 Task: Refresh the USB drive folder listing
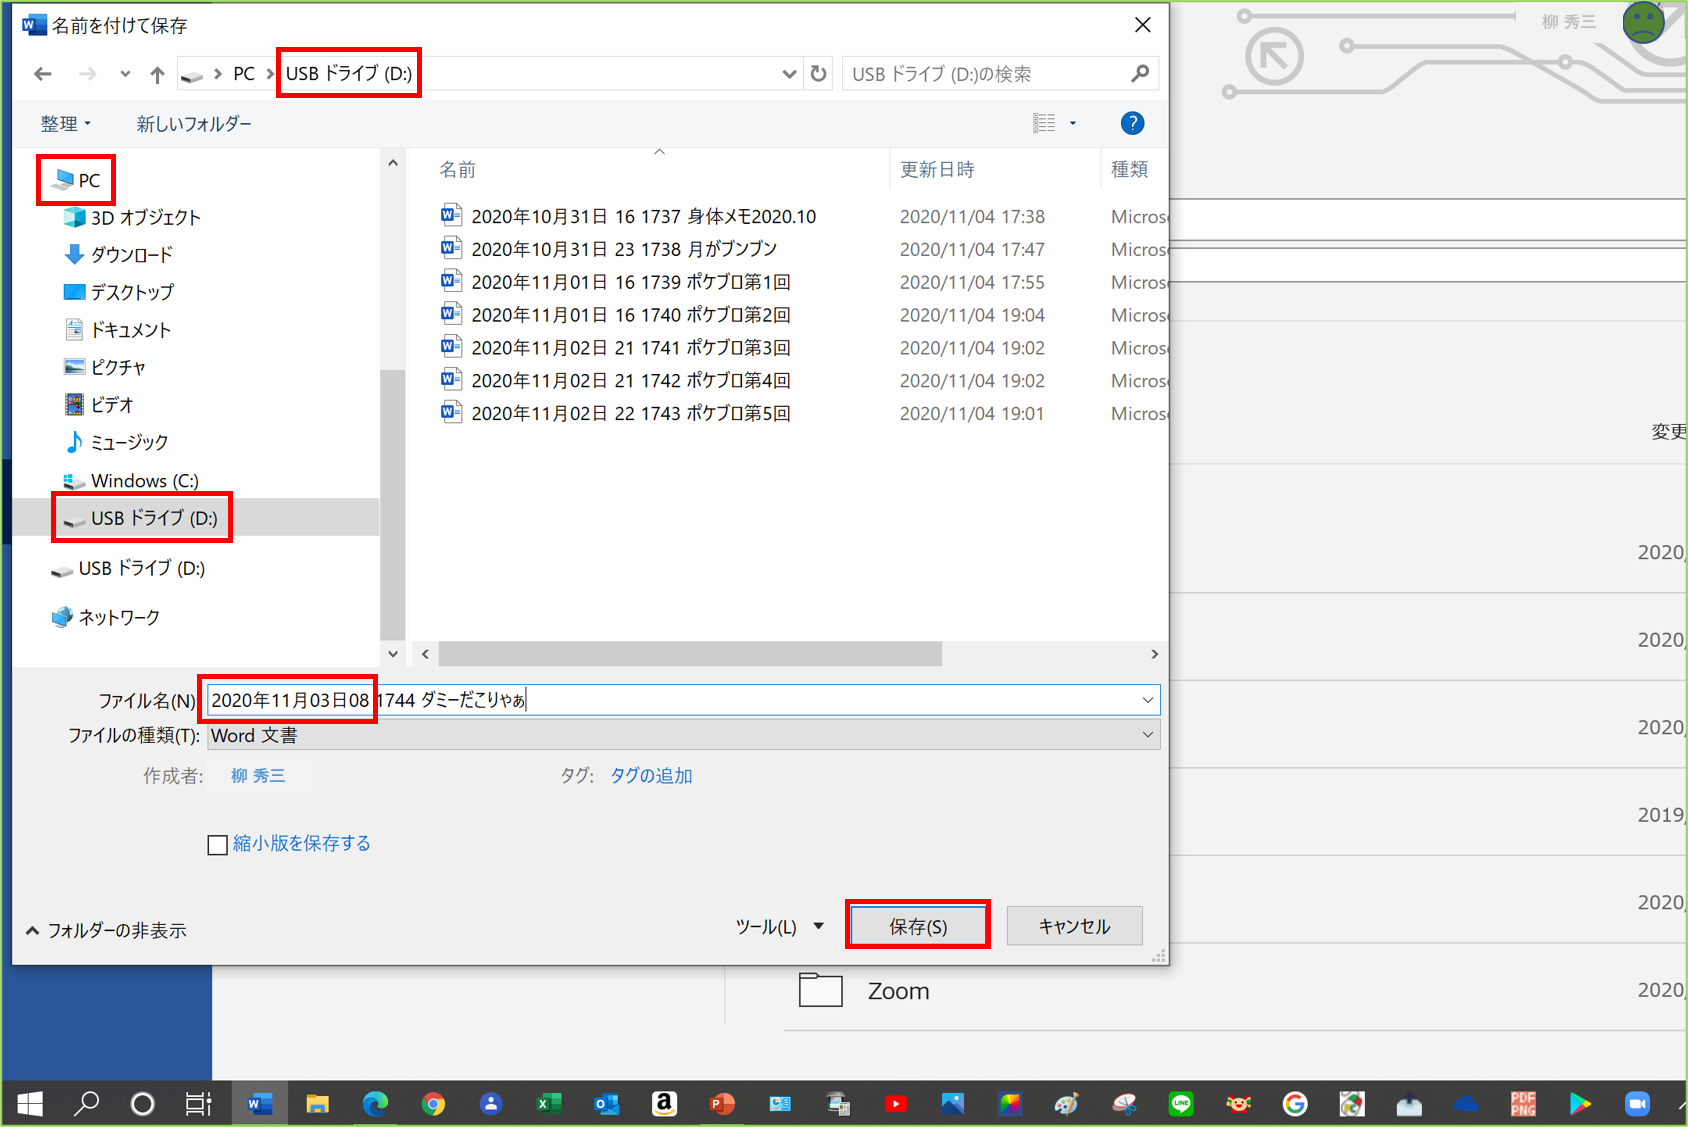(x=819, y=74)
